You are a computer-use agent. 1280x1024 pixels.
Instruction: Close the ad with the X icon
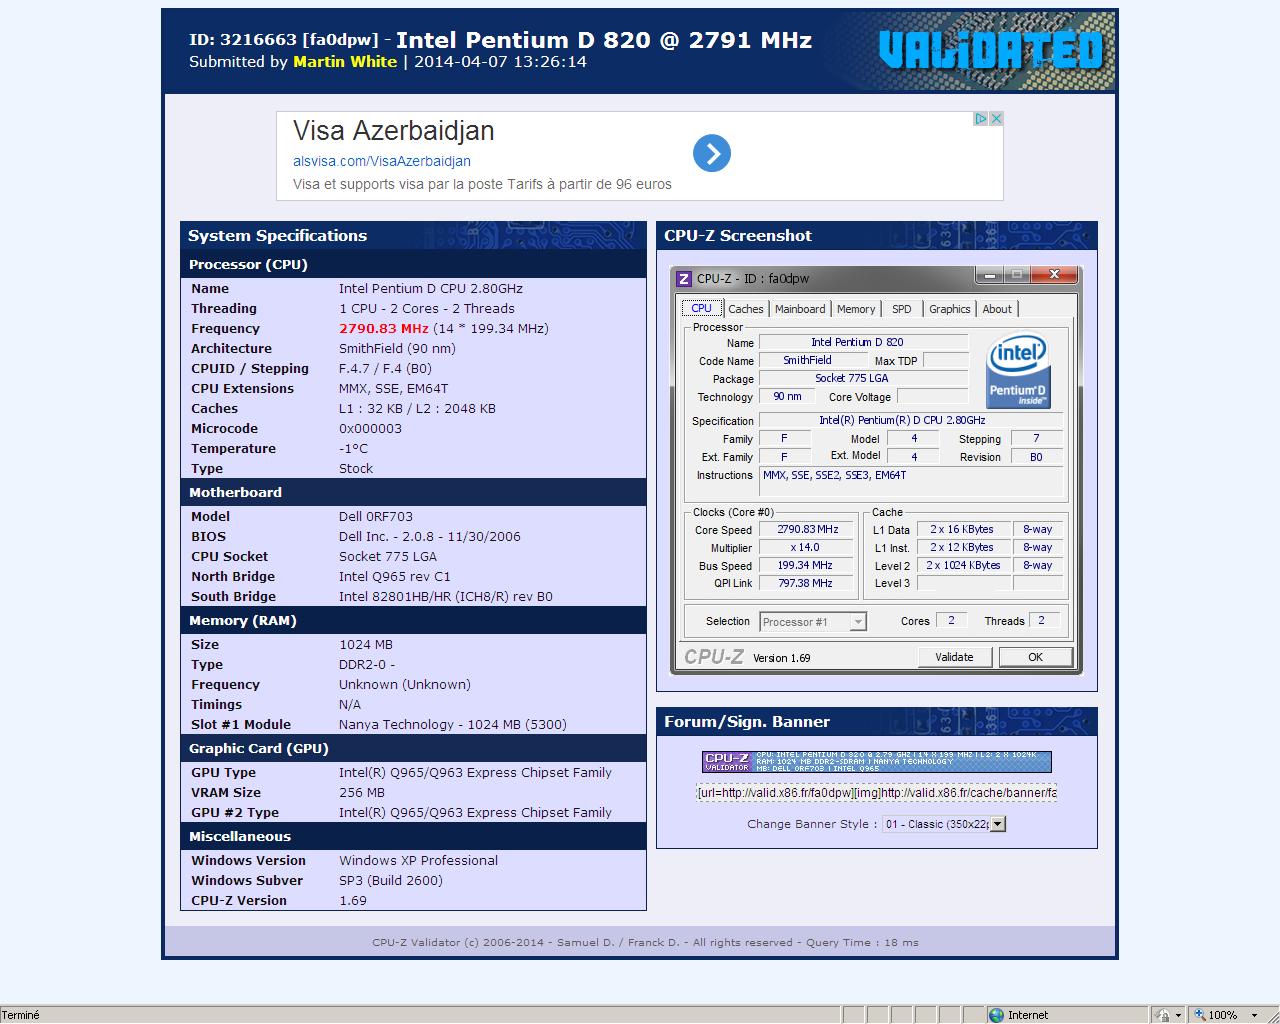(x=996, y=118)
